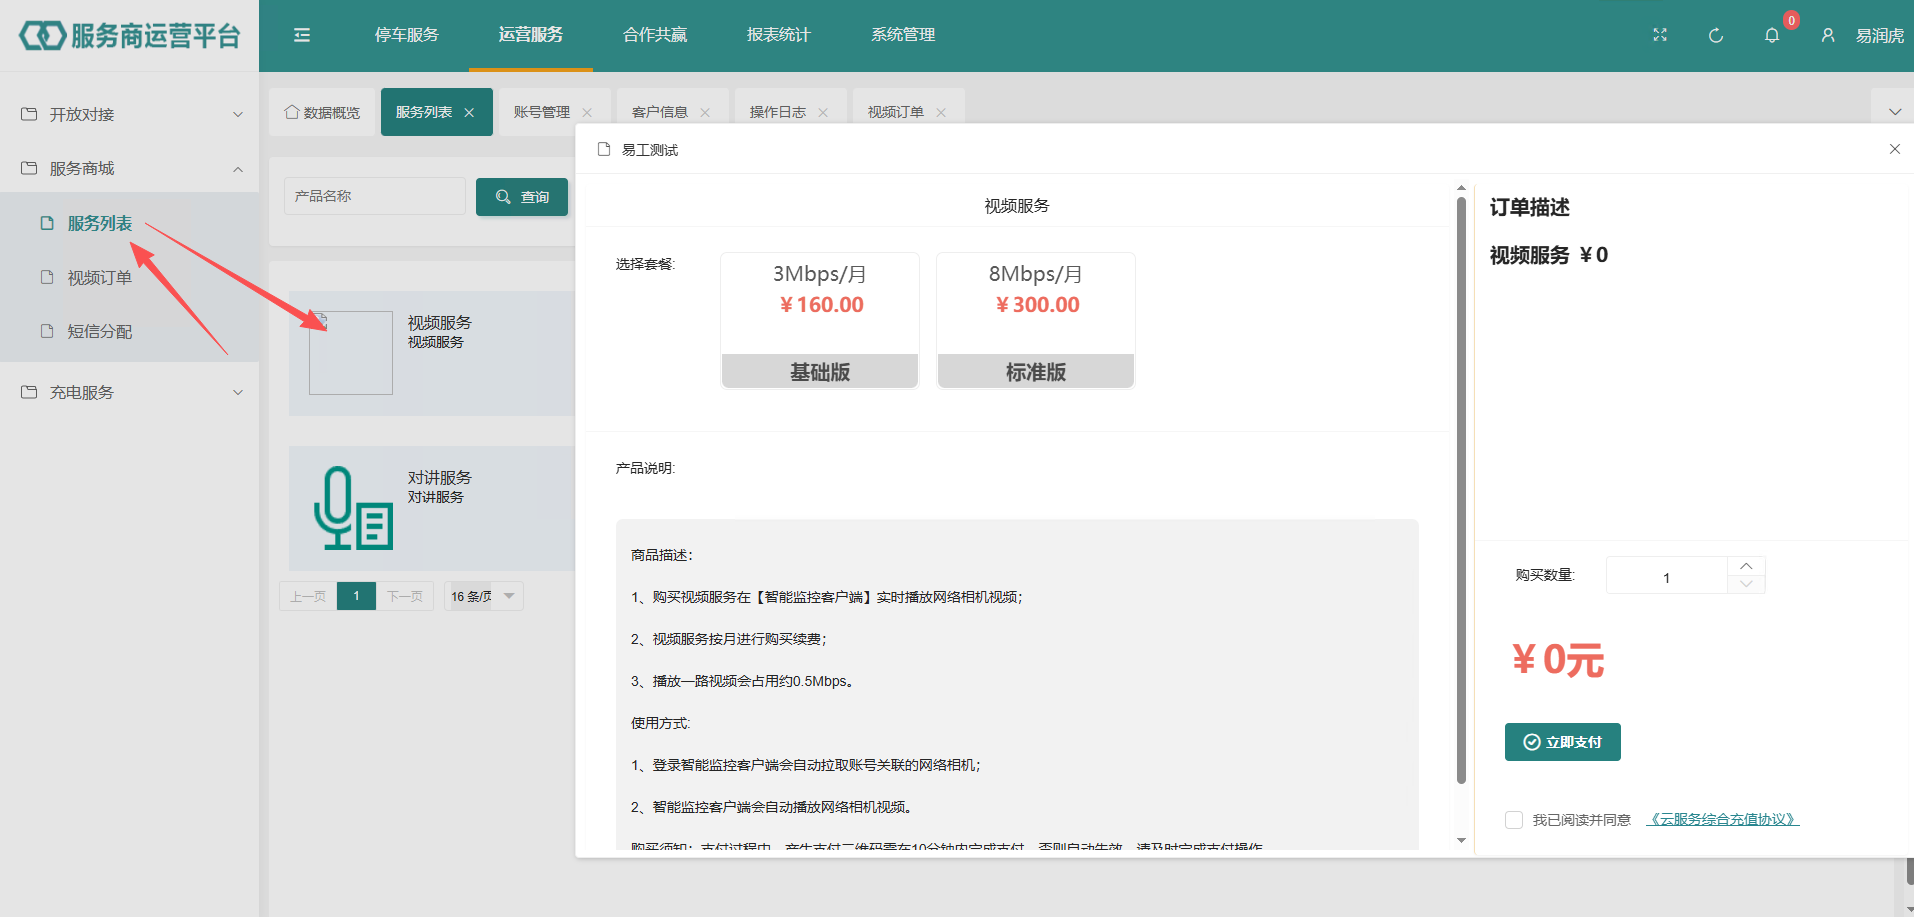Click the fullscreen toggle icon

(1660, 35)
